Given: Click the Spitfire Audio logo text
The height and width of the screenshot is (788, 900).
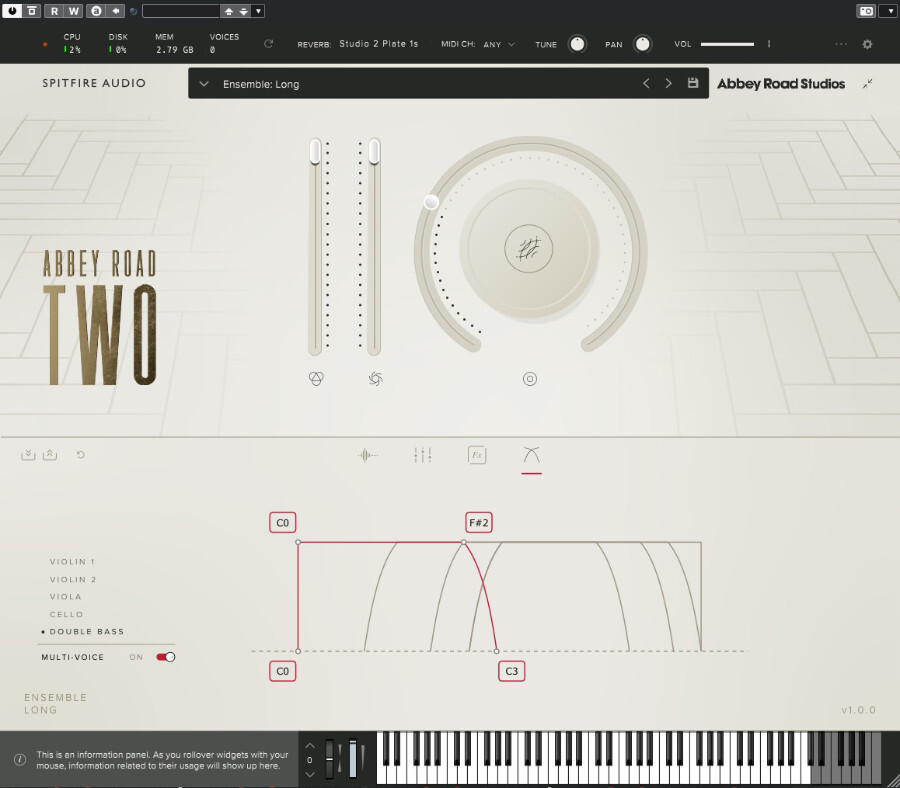Looking at the screenshot, I should [x=94, y=83].
